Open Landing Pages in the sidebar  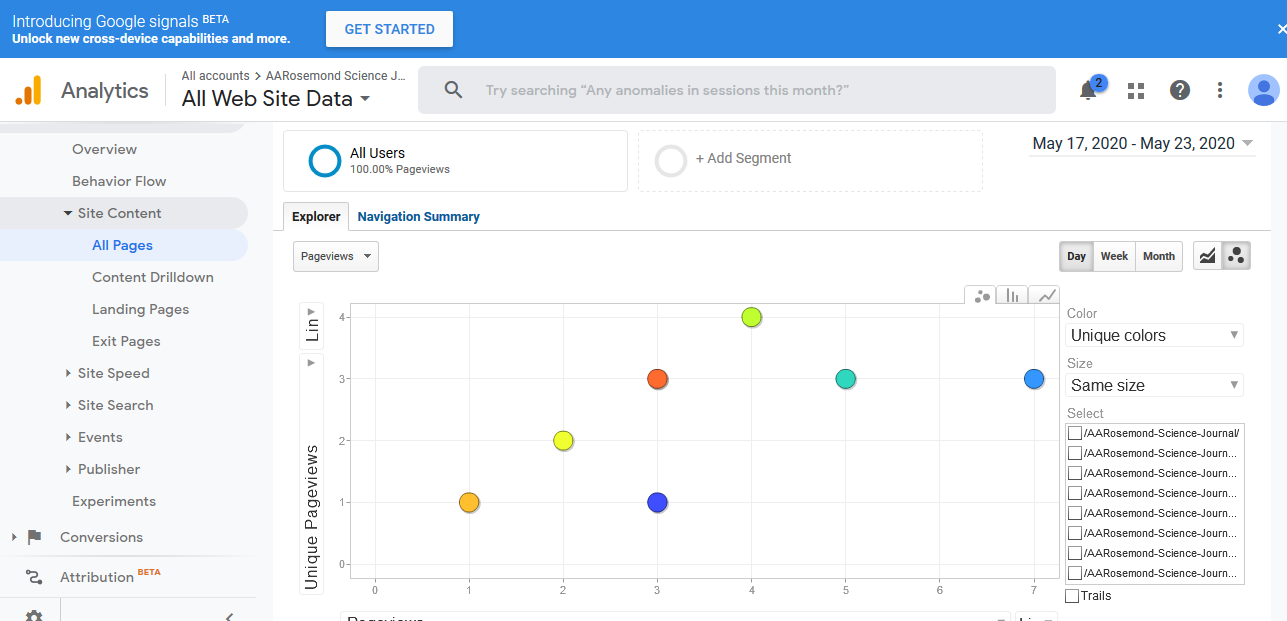pos(140,309)
